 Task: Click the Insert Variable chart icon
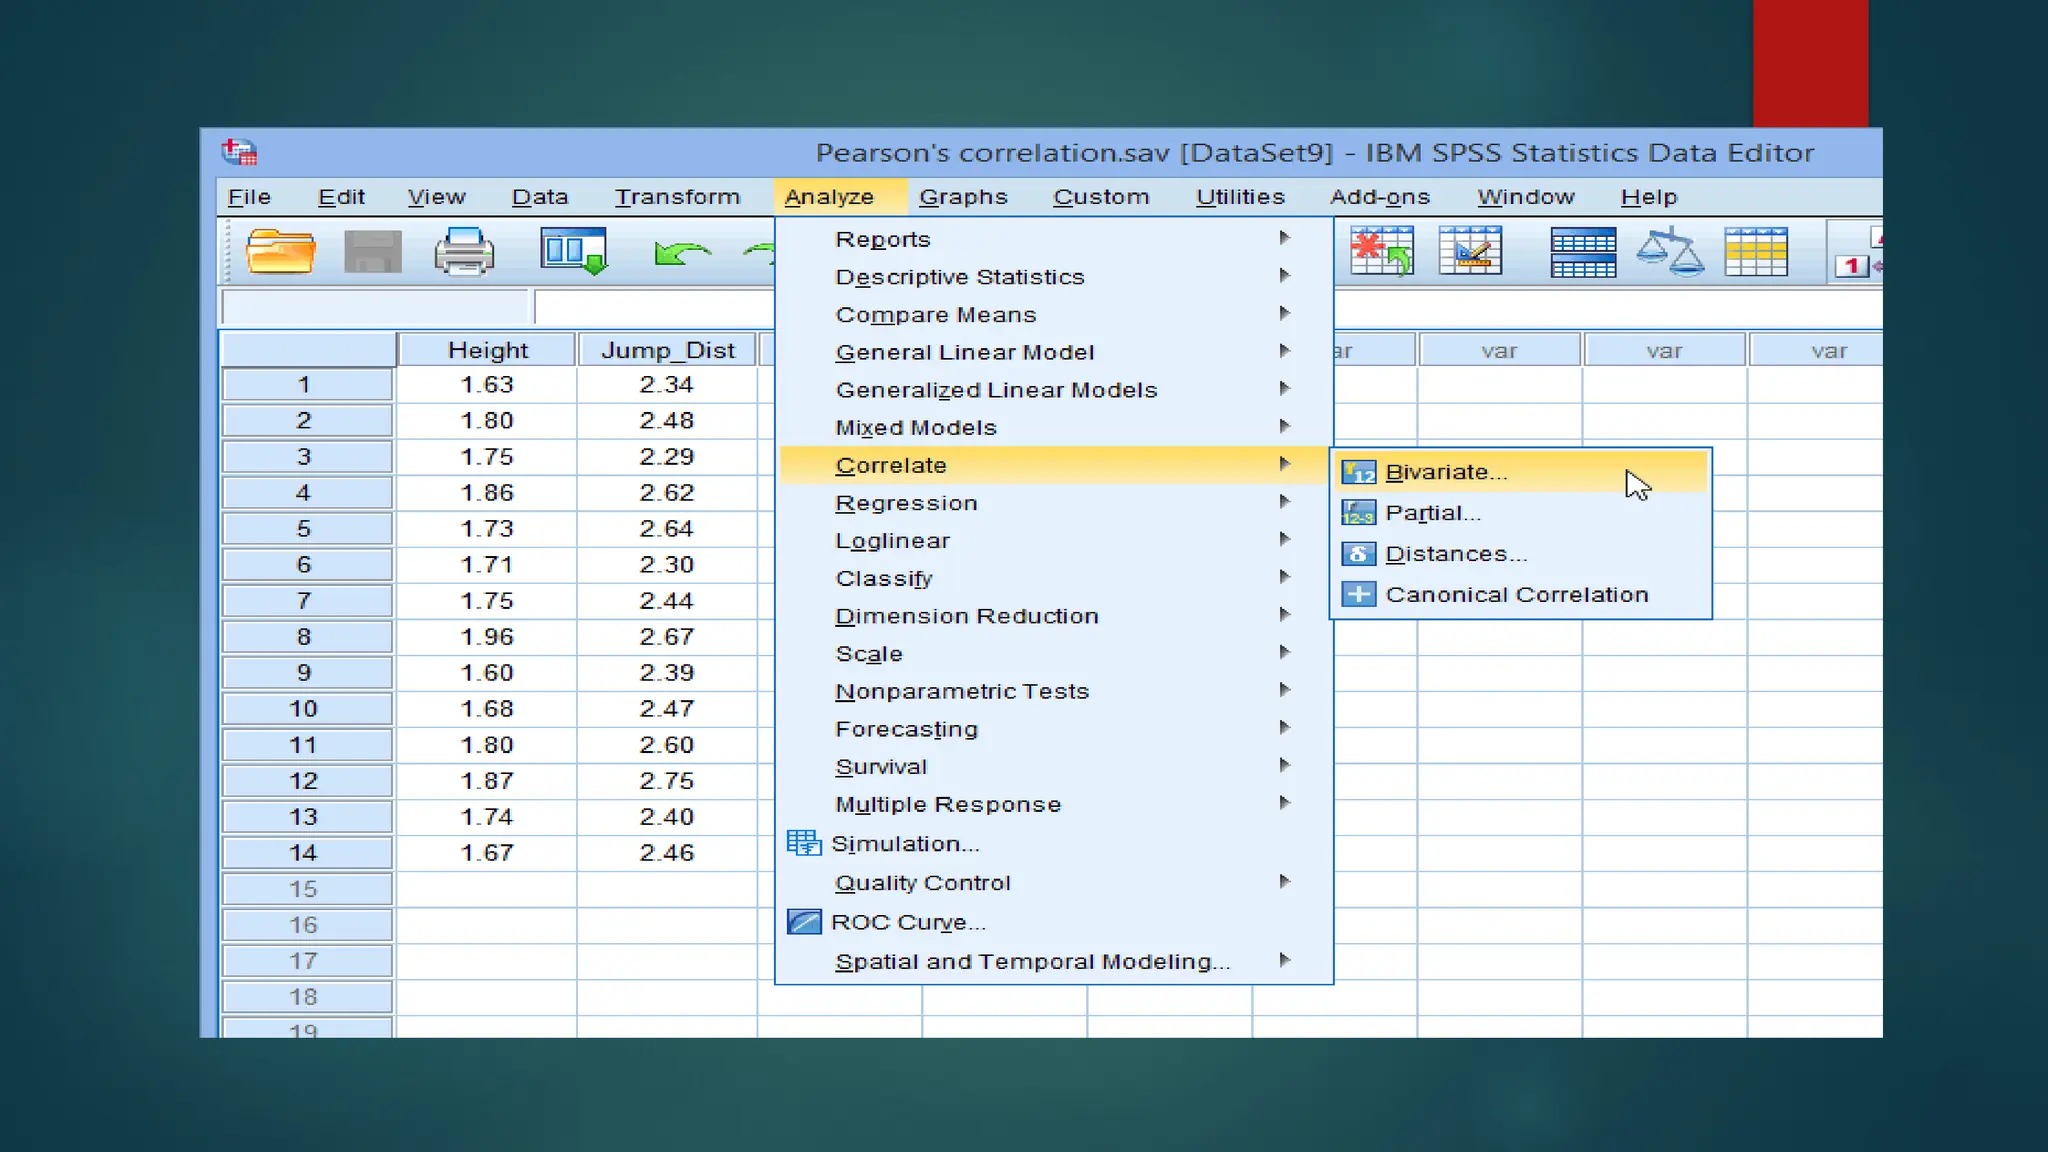[x=1469, y=251]
